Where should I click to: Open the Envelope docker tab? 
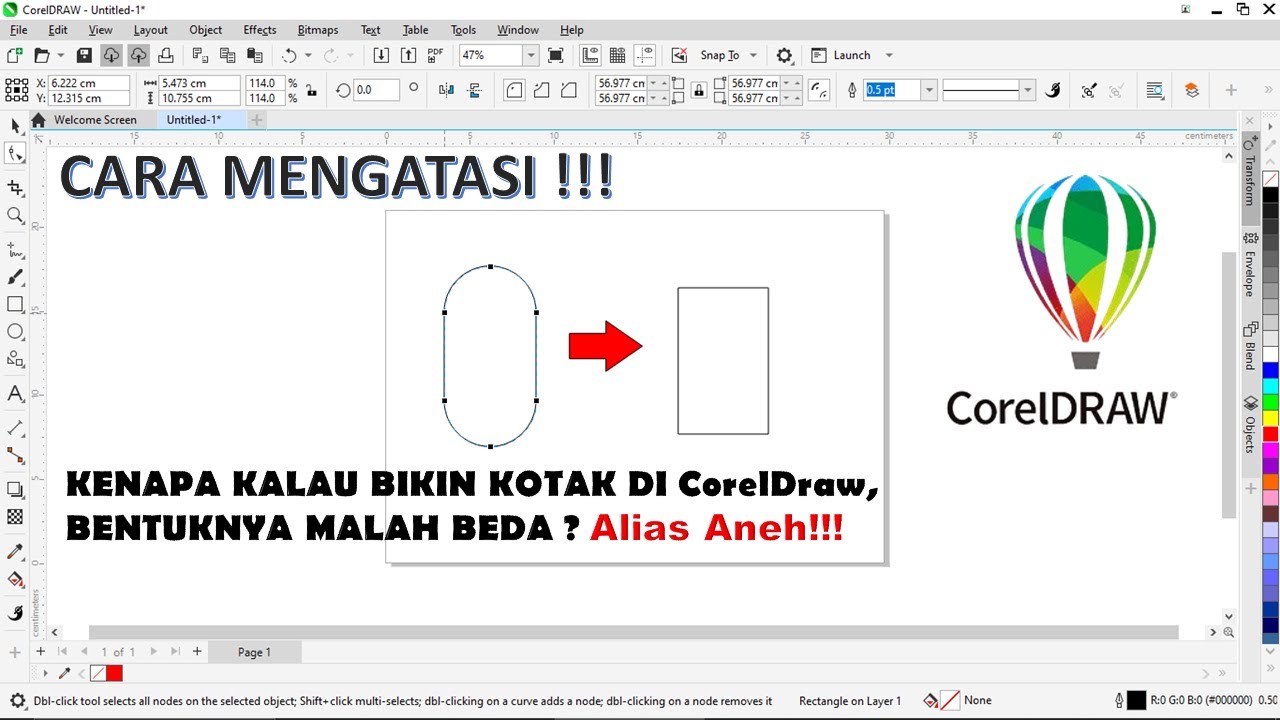point(1250,265)
